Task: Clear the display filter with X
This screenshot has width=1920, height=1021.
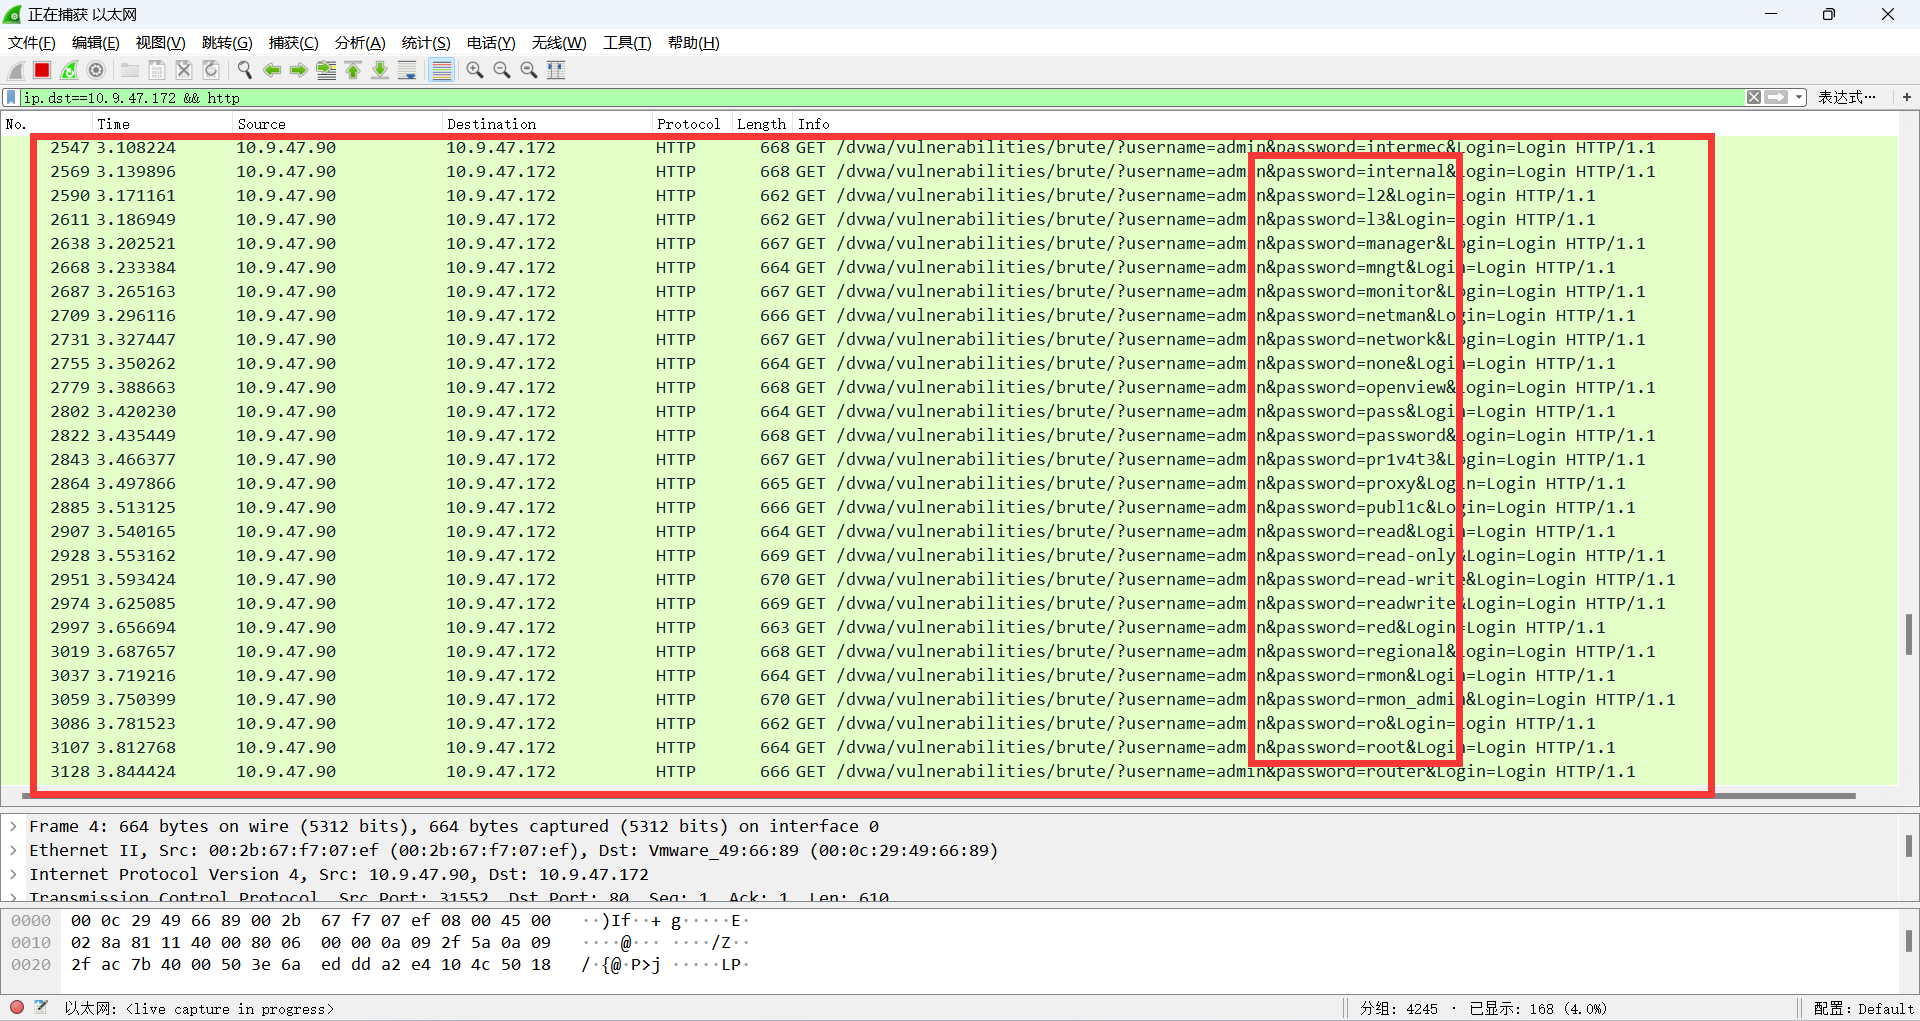Action: click(1754, 97)
